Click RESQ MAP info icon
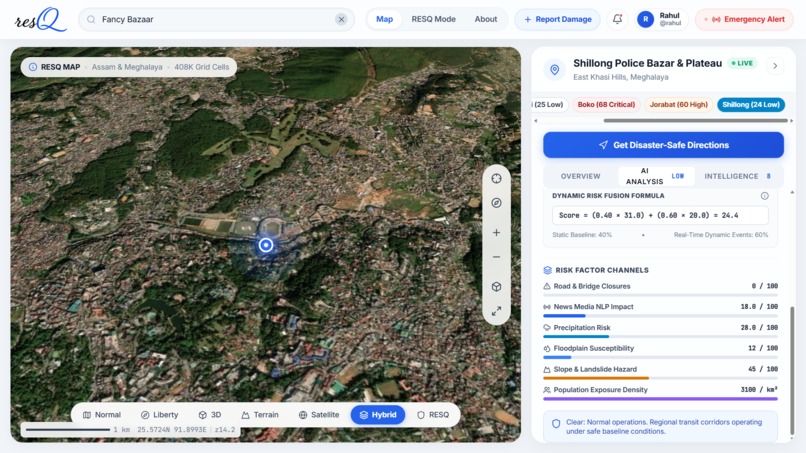 pyautogui.click(x=33, y=67)
